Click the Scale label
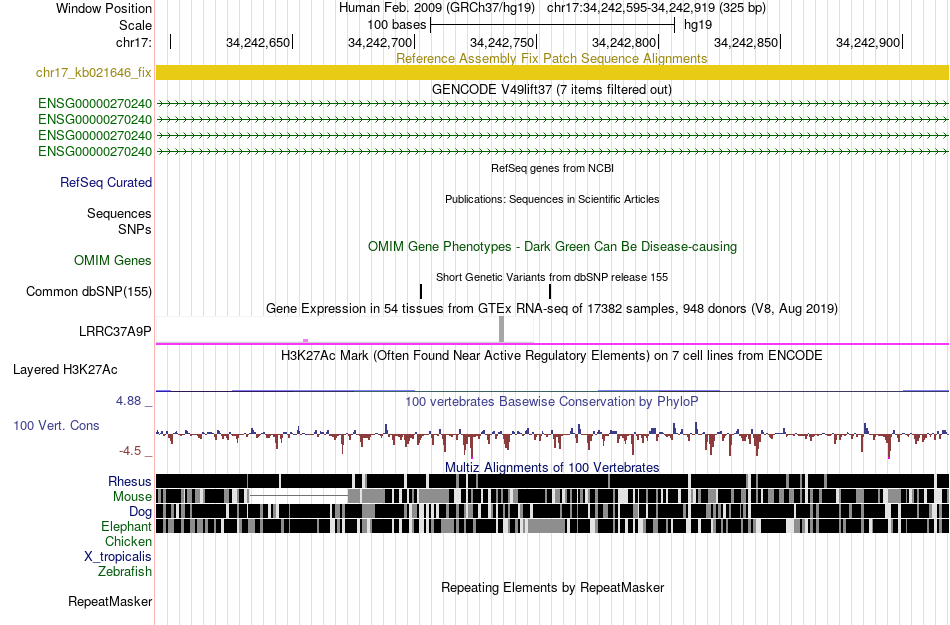This screenshot has width=950, height=625. 135,25
